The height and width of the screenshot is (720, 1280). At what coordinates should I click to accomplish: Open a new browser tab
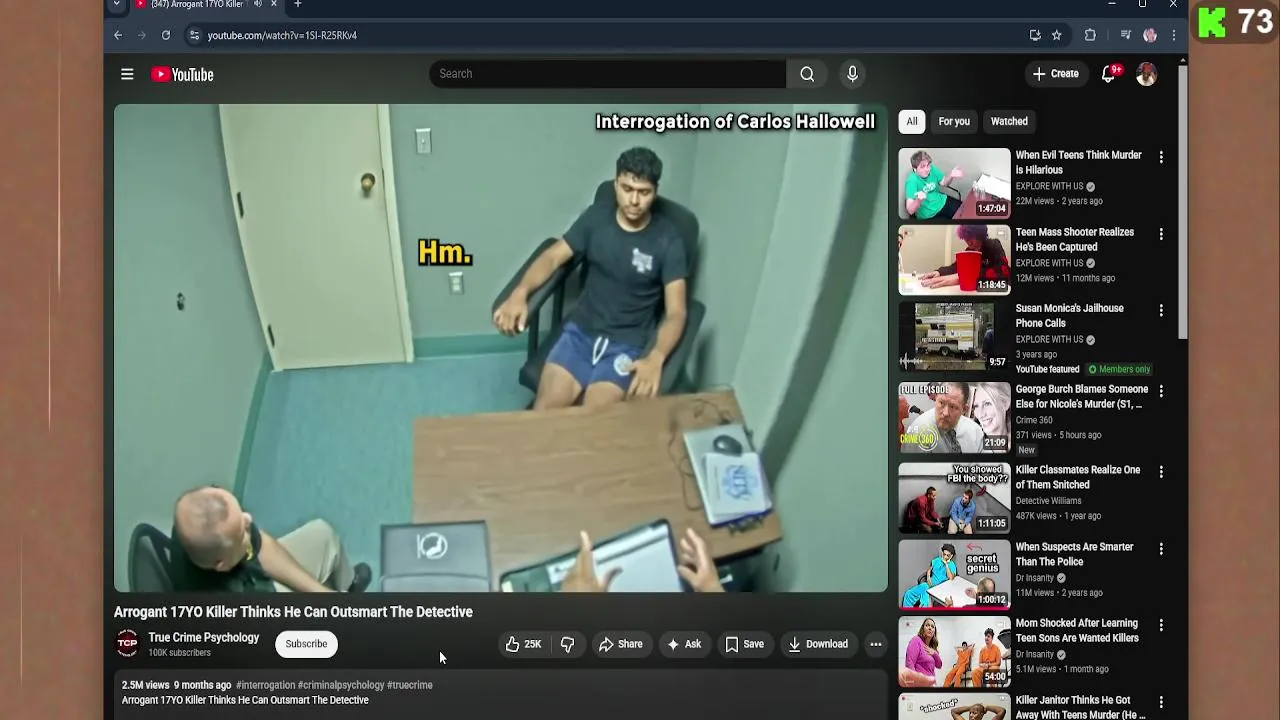pos(297,5)
